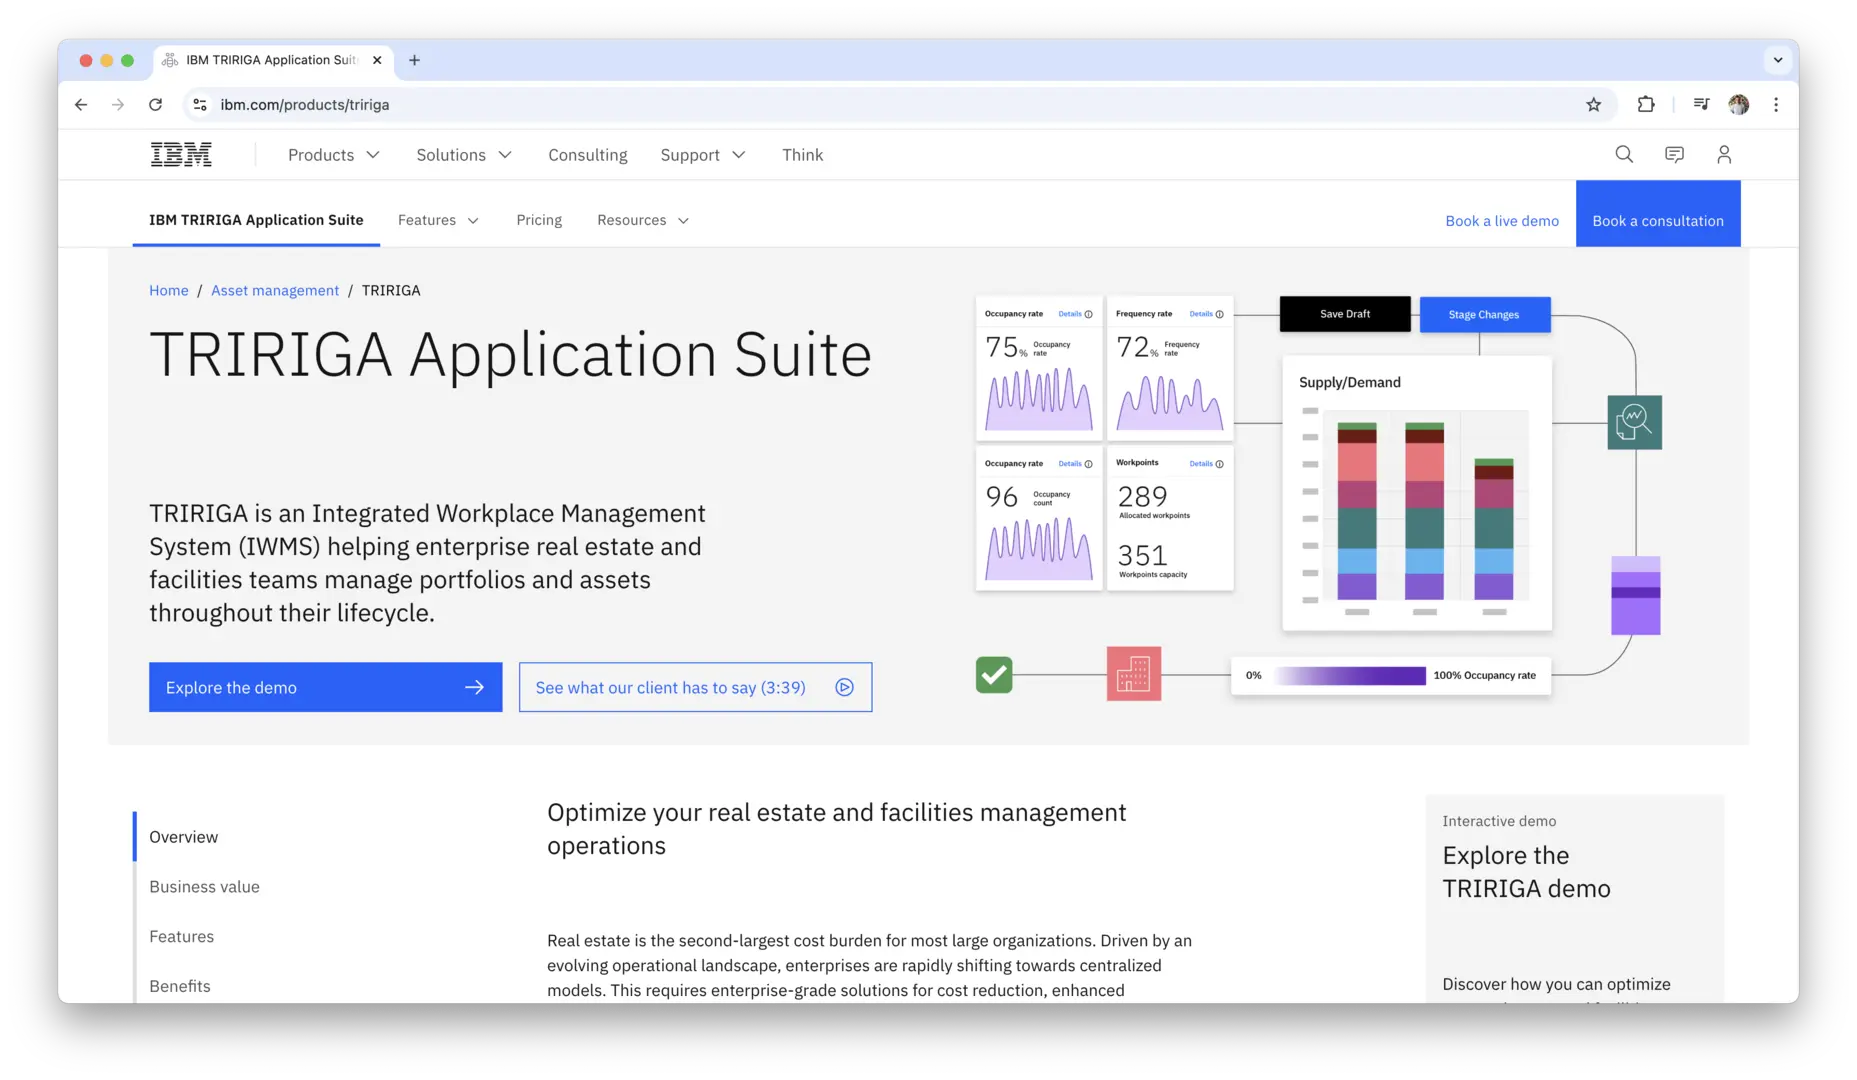Go back with the browser back arrow
This screenshot has height=1080, width=1857.
(x=81, y=104)
